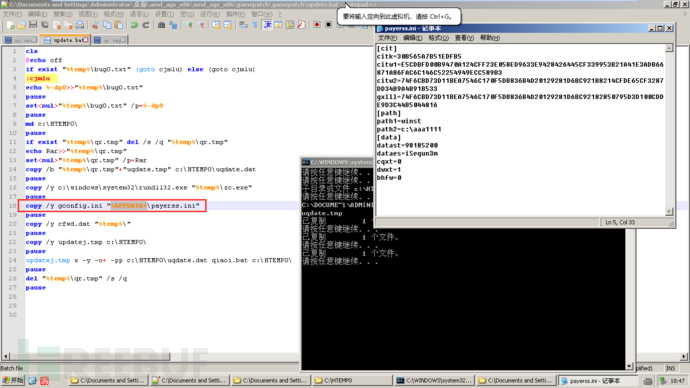Open Notepad++ 视图(V) menu

(88, 14)
